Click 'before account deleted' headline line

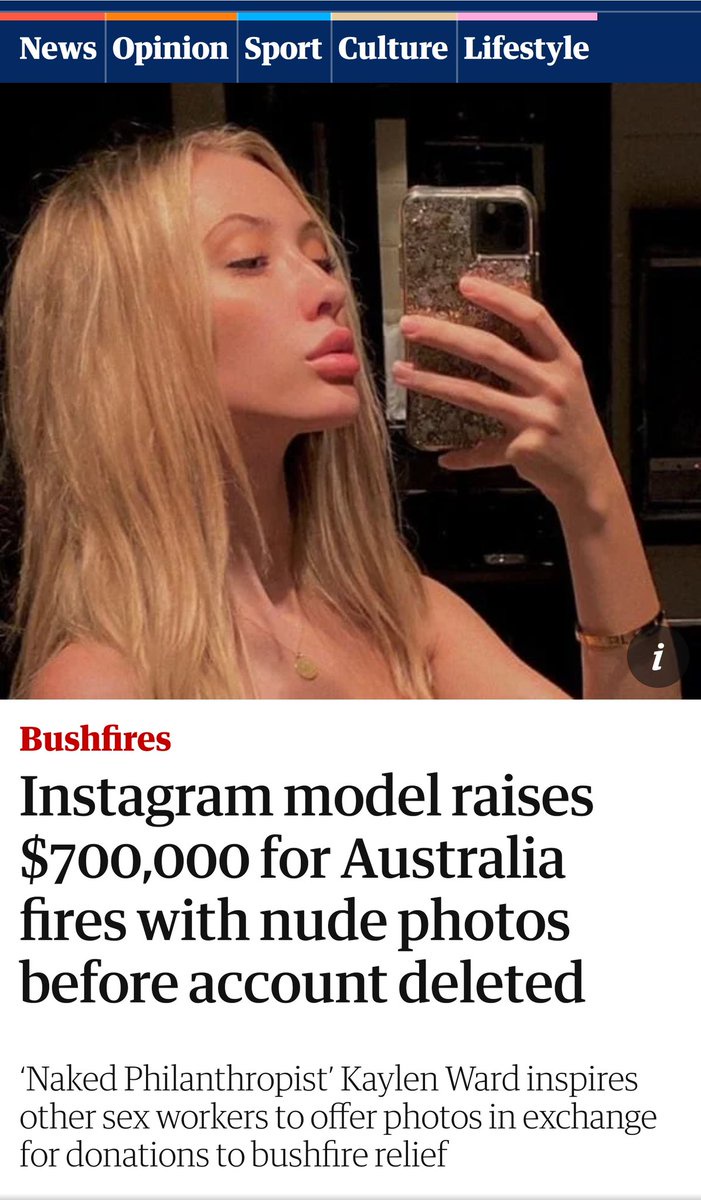pyautogui.click(x=302, y=983)
